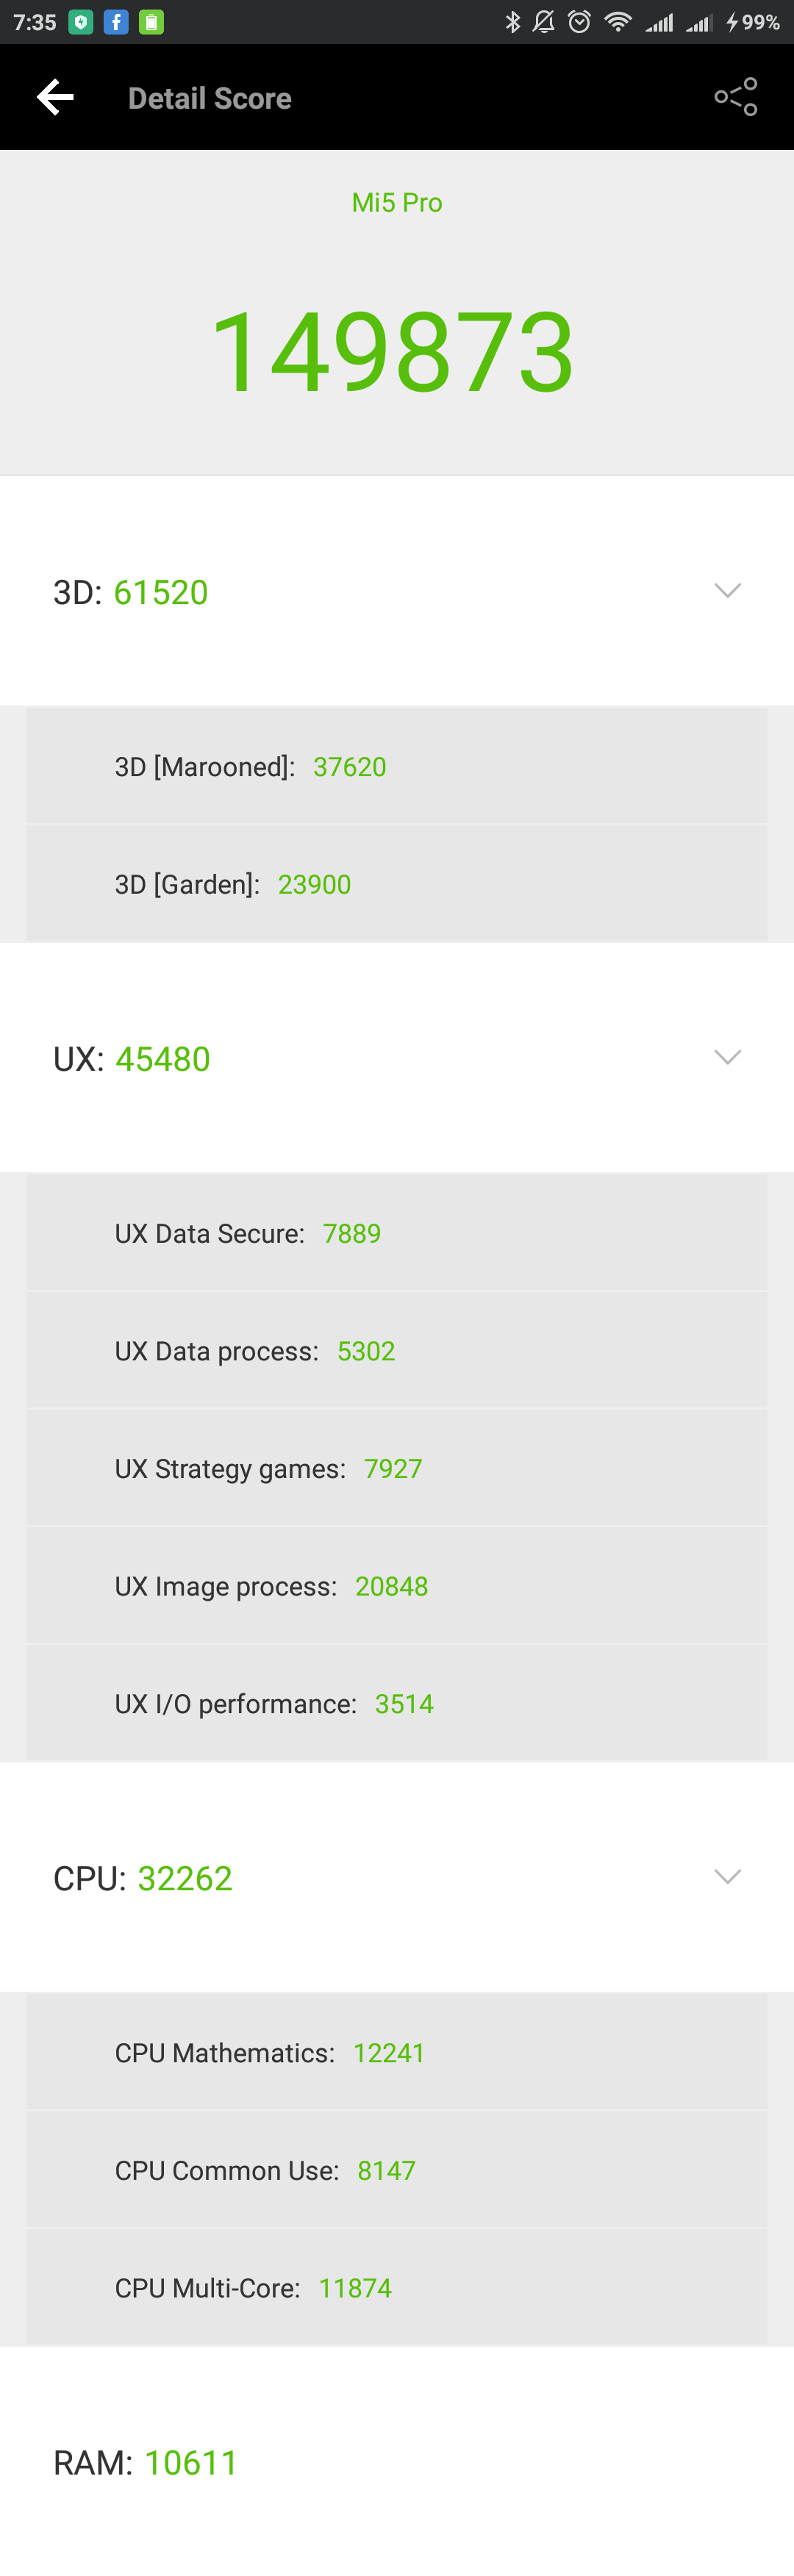Collapse the 3D score section chevron
This screenshot has height=2576, width=794.
pos(727,591)
